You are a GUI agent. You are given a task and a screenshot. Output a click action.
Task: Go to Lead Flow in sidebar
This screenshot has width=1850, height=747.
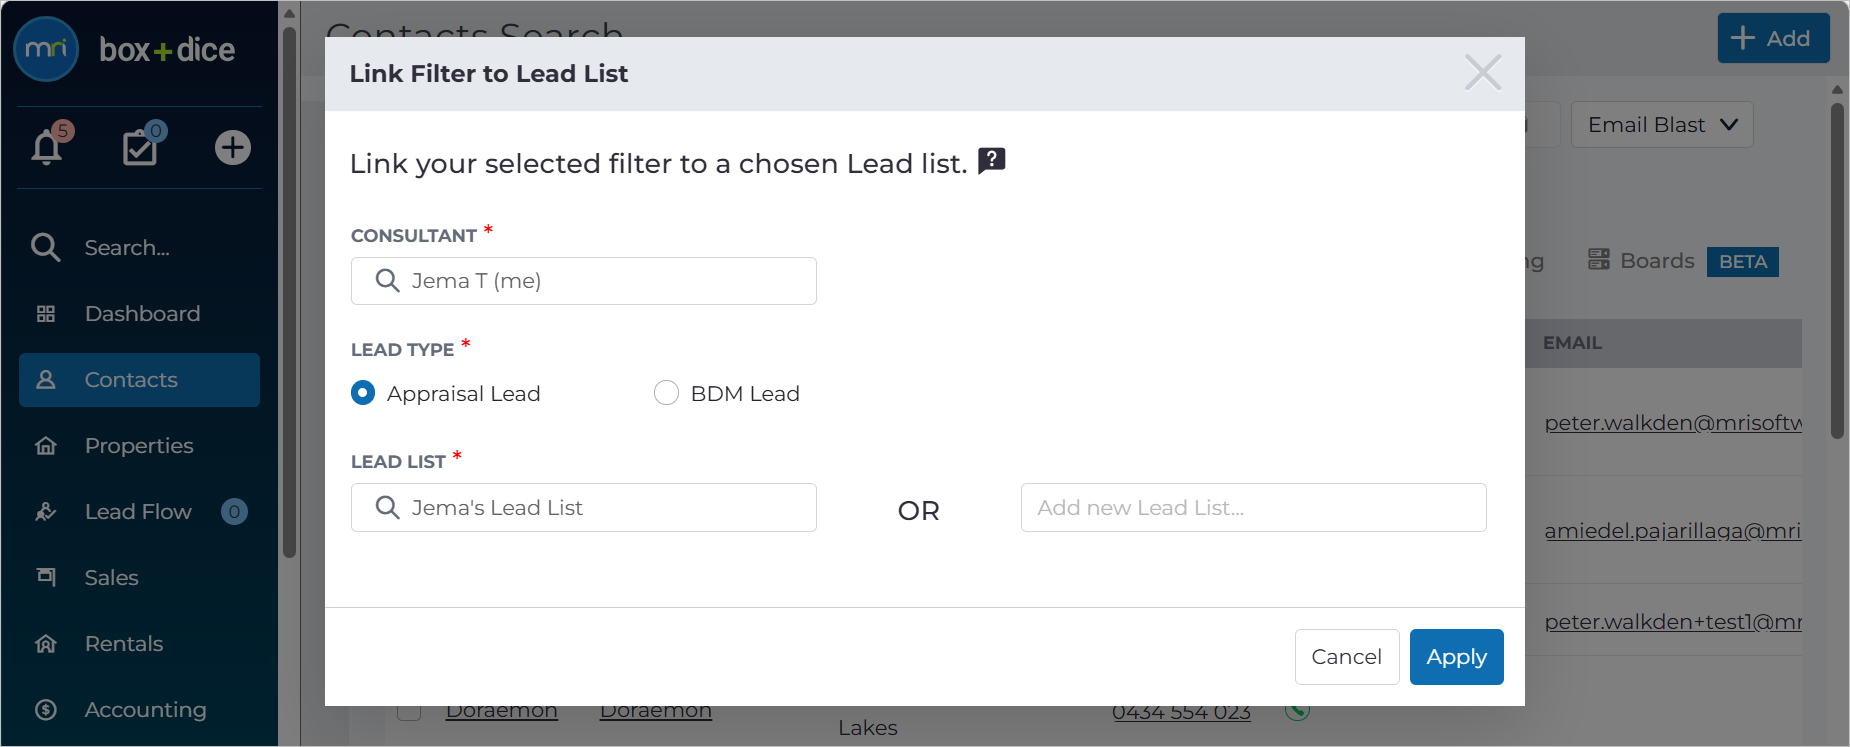pos(139,512)
